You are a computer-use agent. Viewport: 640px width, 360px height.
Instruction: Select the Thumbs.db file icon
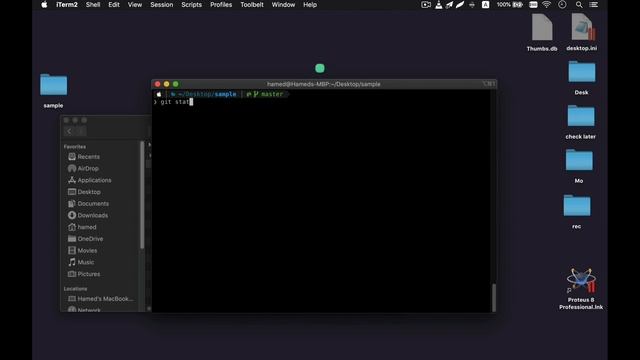(542, 27)
